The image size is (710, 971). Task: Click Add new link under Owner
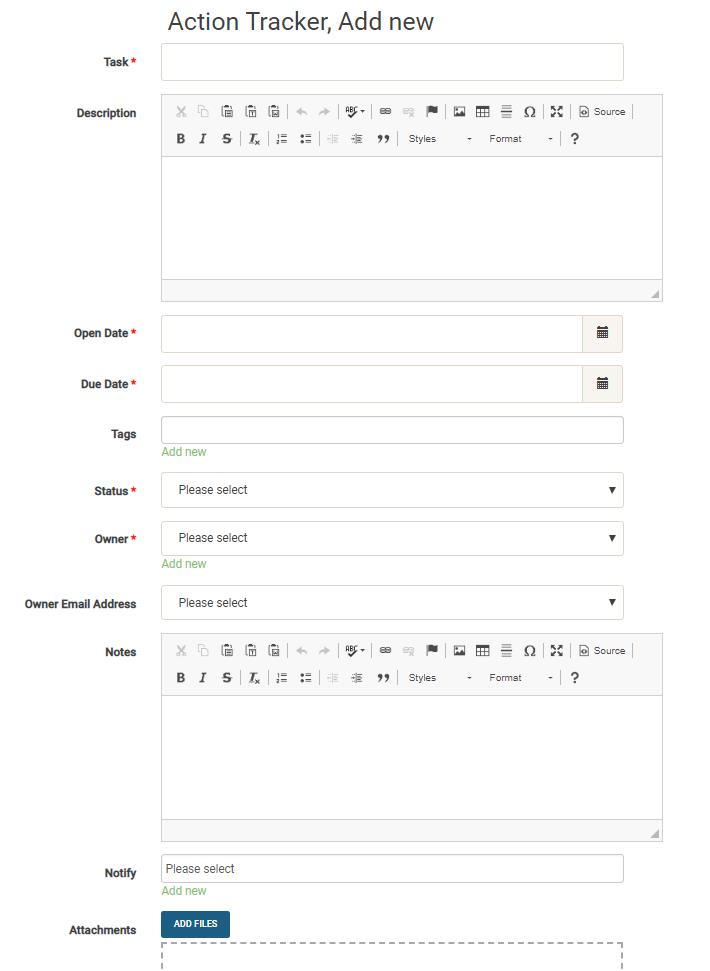184,564
